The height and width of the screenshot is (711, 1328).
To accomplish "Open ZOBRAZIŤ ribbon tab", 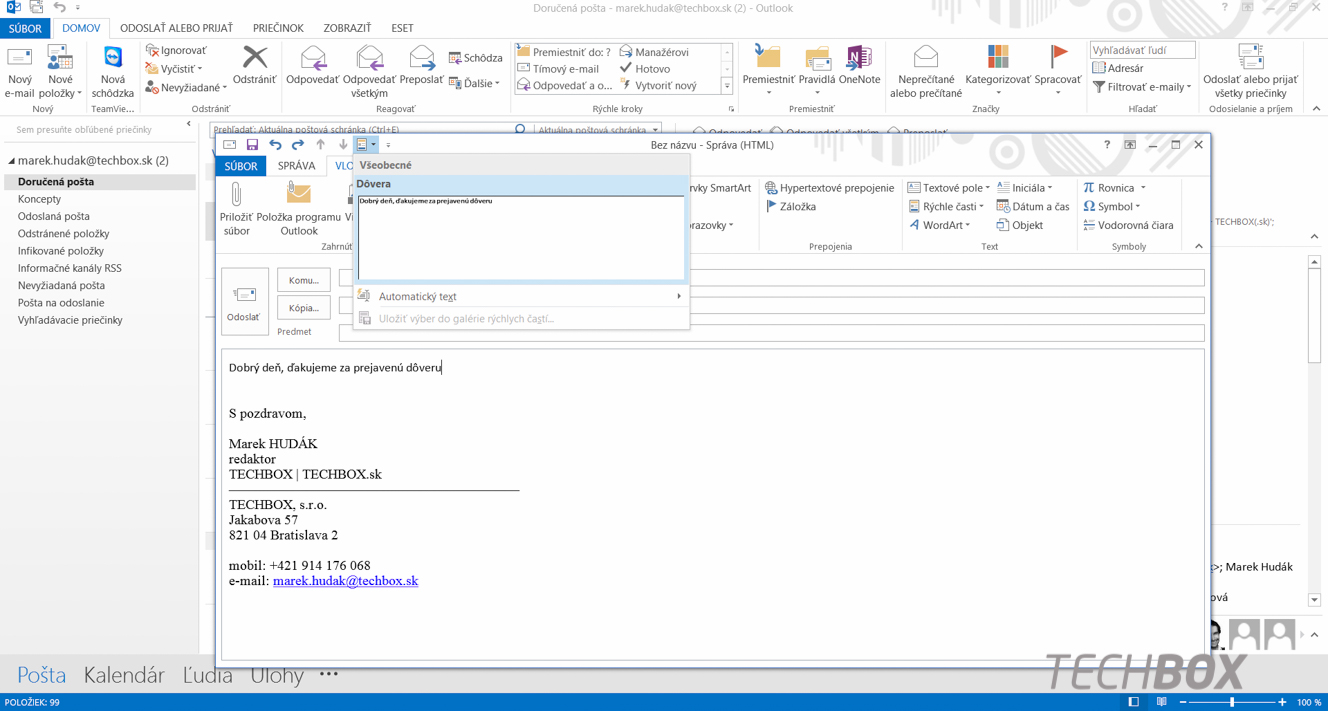I will pyautogui.click(x=347, y=28).
